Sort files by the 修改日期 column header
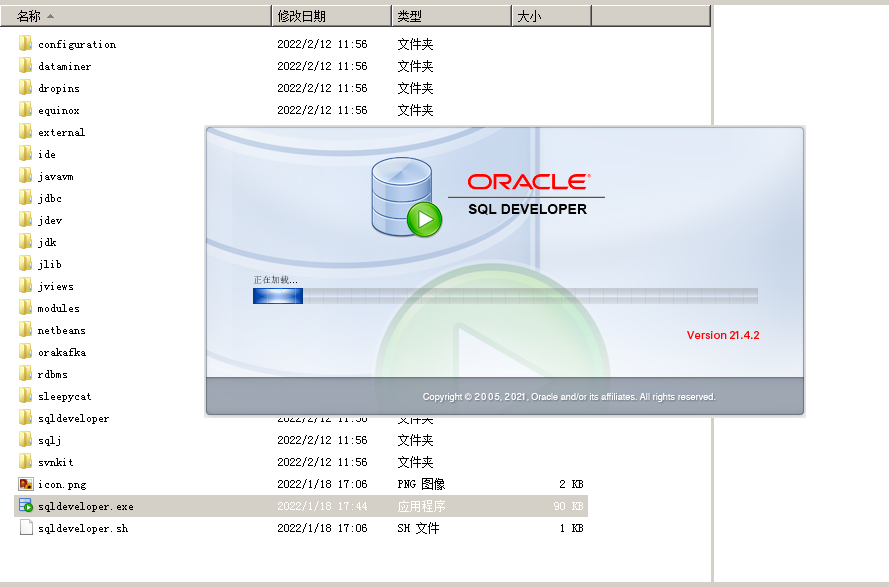 [x=330, y=14]
